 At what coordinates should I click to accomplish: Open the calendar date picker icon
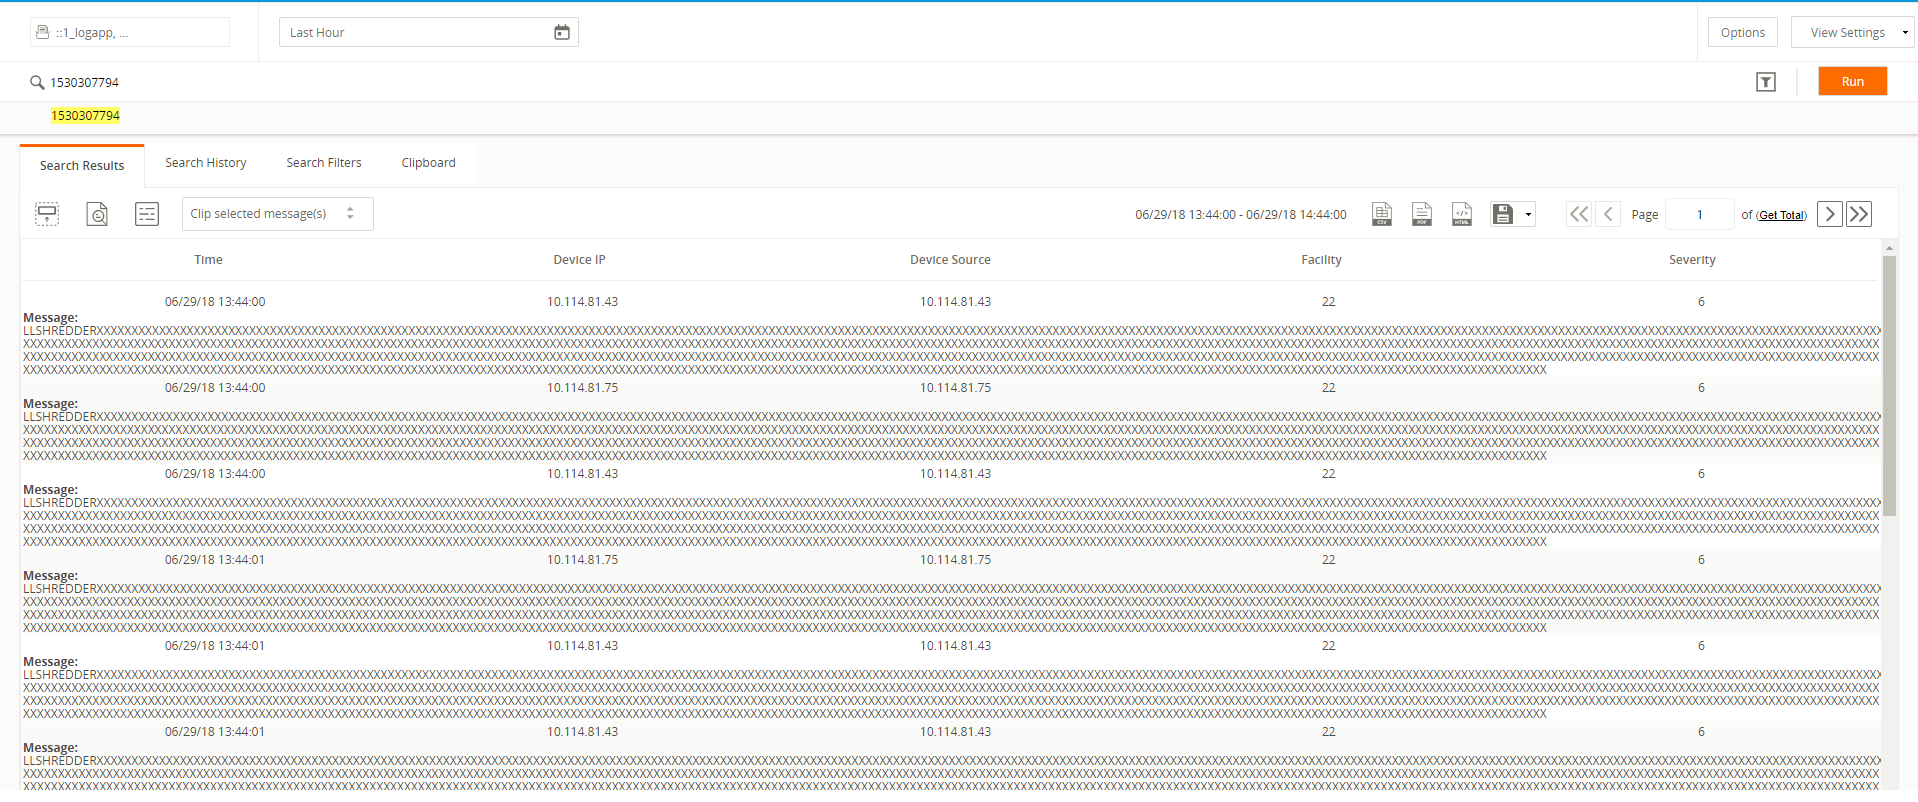pos(562,32)
